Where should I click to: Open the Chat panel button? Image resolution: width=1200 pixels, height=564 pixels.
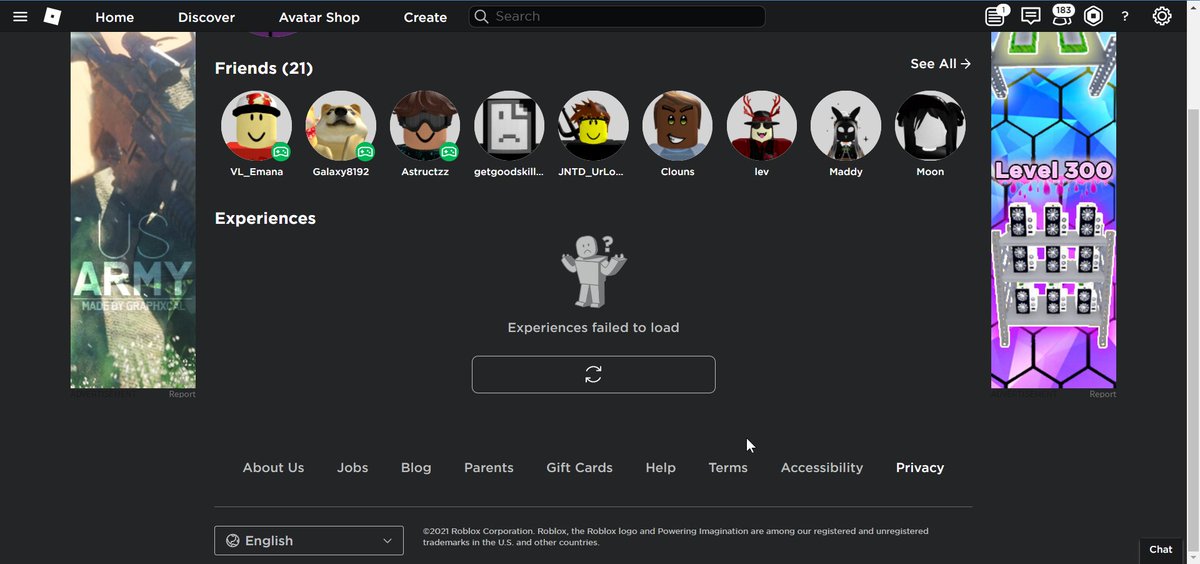coord(1160,549)
